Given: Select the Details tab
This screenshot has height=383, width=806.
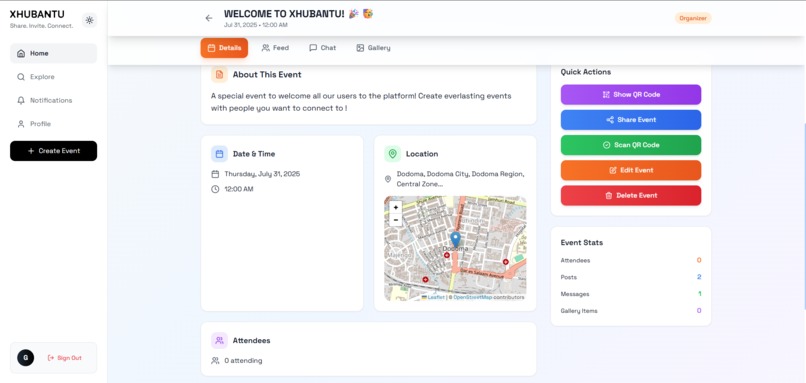Looking at the screenshot, I should pos(224,48).
